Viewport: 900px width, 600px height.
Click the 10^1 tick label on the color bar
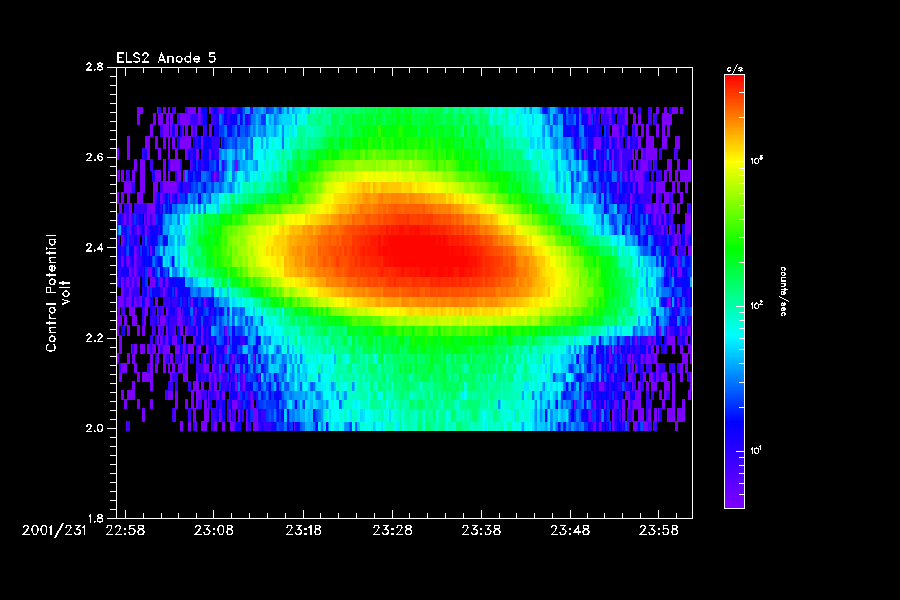click(756, 450)
